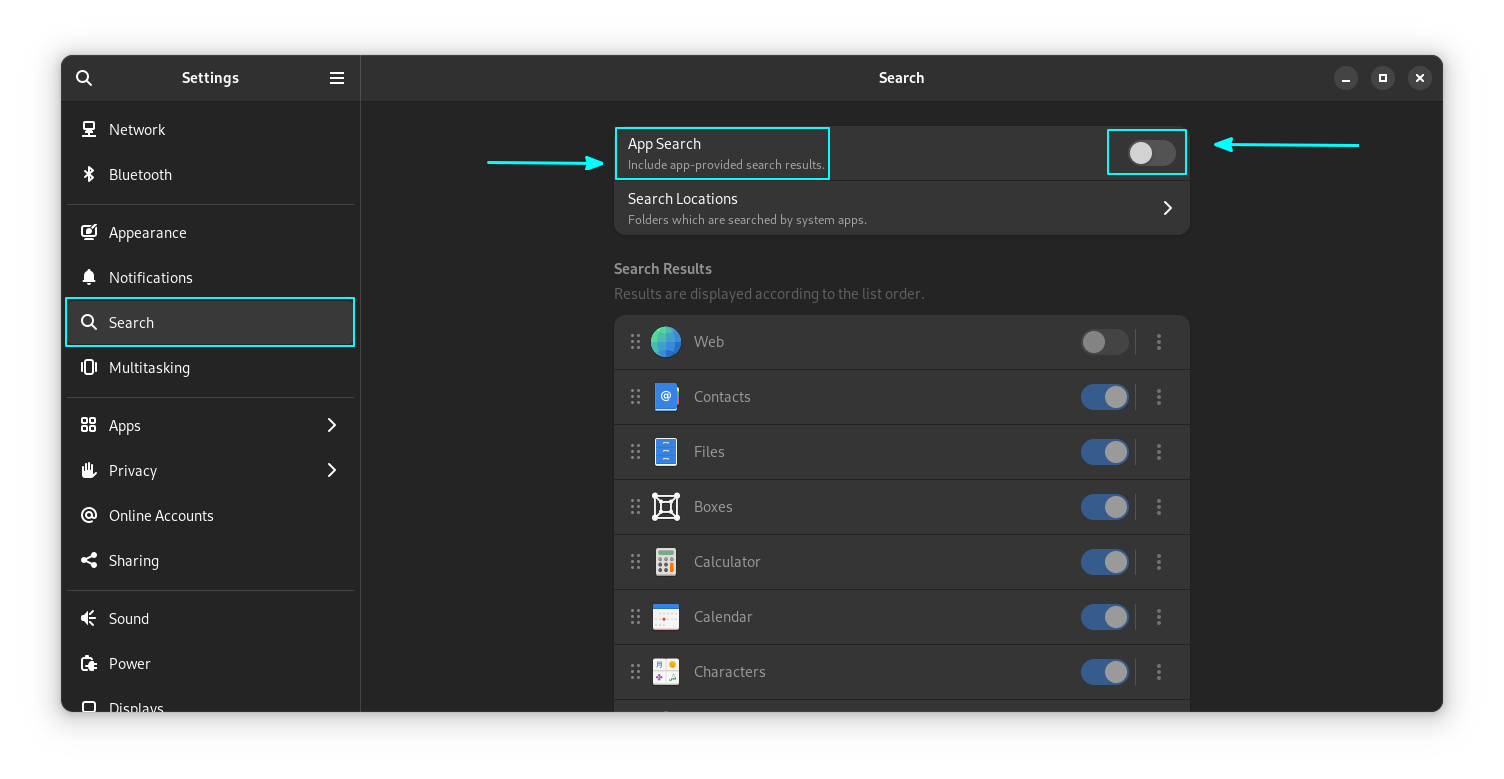The width and height of the screenshot is (1504, 779).
Task: Disable Characters search results
Action: click(1104, 672)
